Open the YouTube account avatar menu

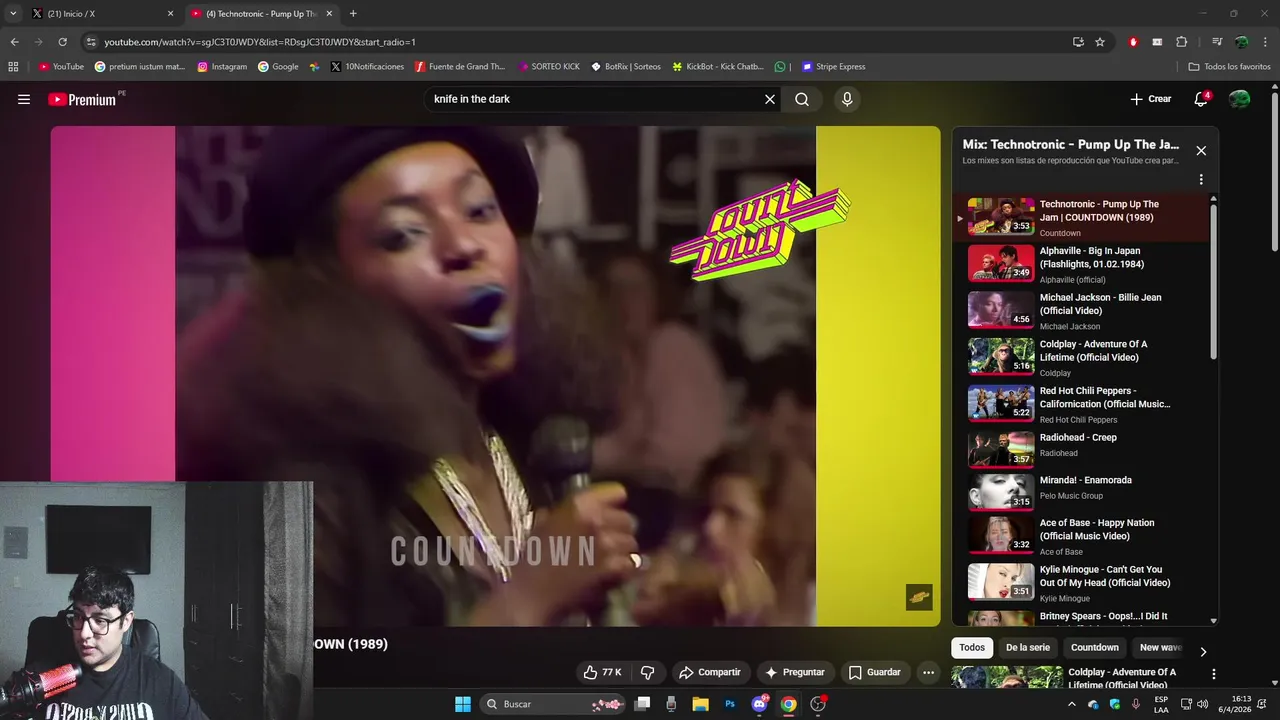pos(1239,99)
